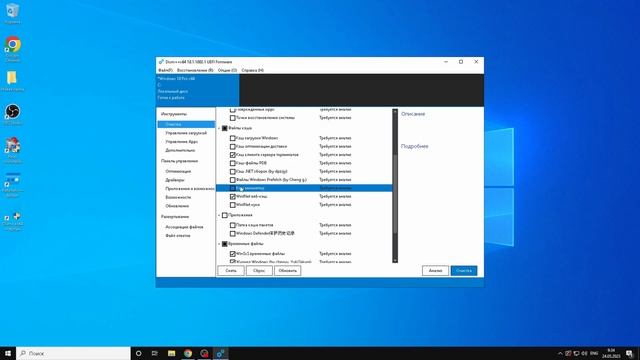Click the taskbar search box
Viewport: 640px width, 360px height.
(x=73, y=353)
